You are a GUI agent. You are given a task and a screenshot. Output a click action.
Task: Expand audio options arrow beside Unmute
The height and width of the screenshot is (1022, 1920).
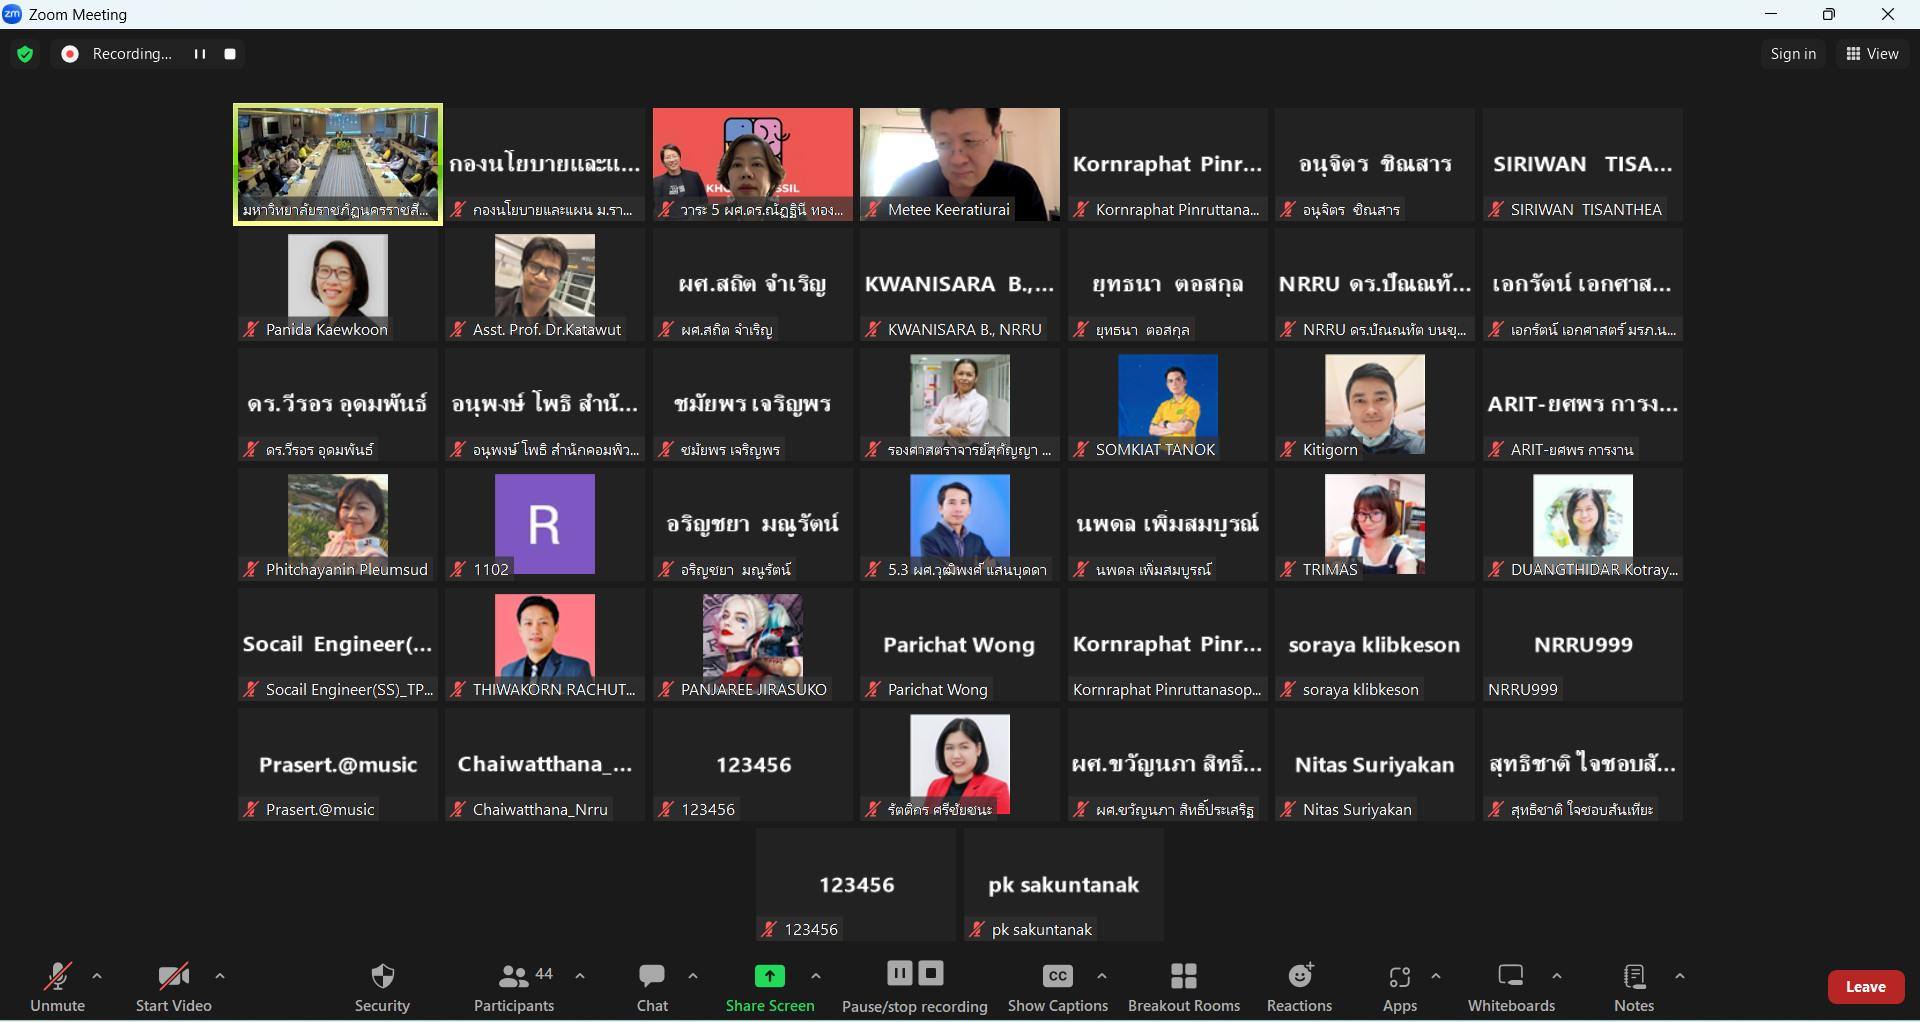coord(97,976)
